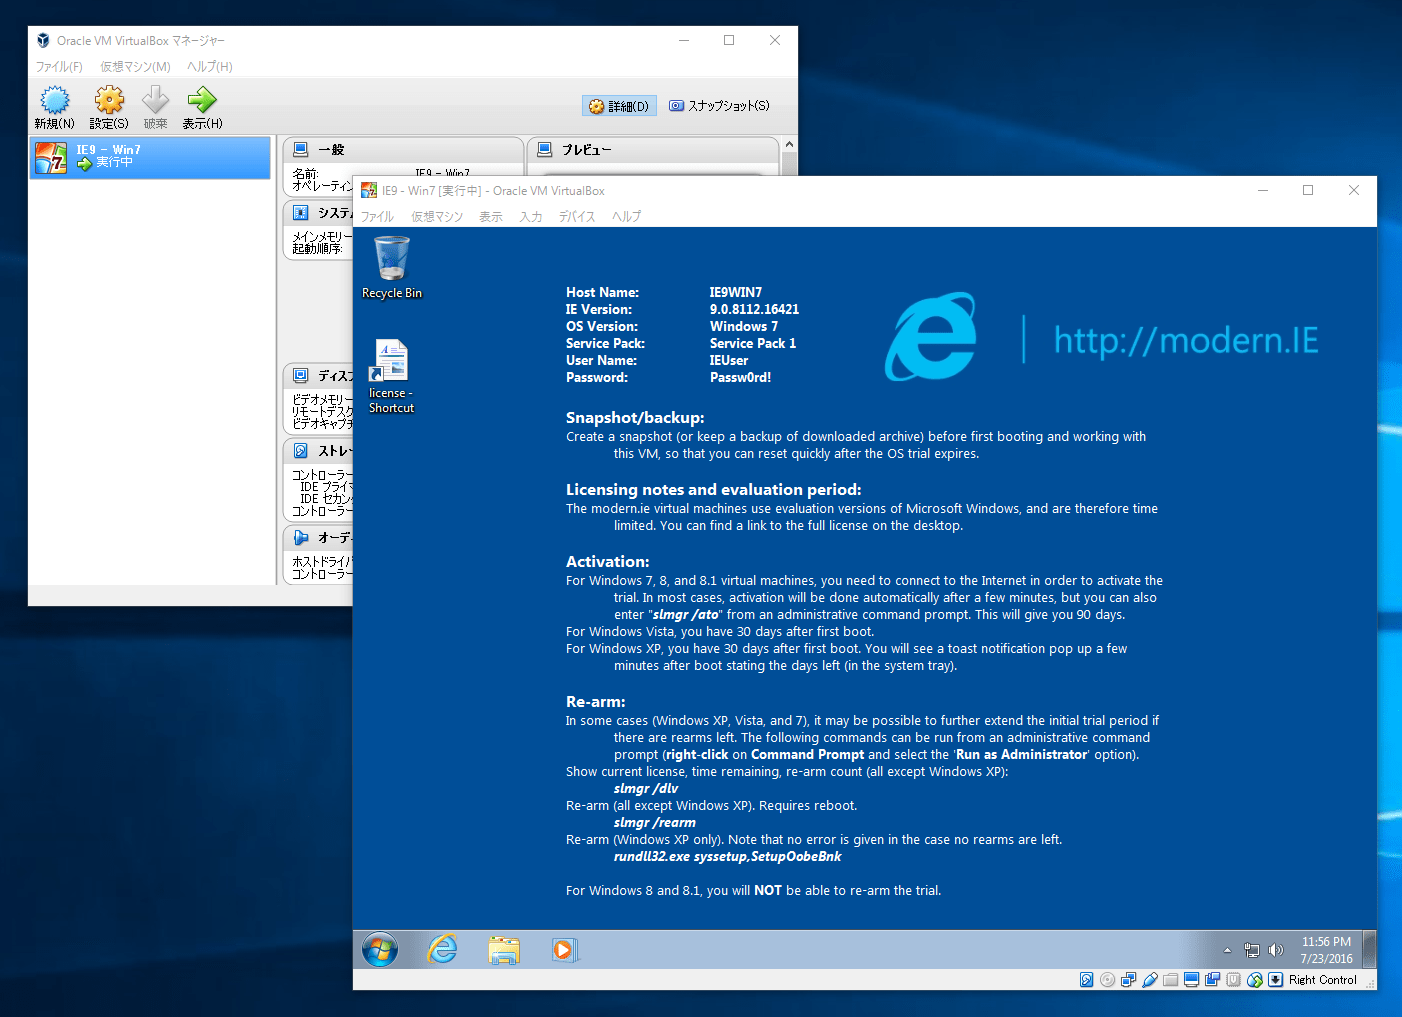1402x1017 pixels.
Task: Open VM Settings (設定) from the toolbar
Action: click(109, 107)
